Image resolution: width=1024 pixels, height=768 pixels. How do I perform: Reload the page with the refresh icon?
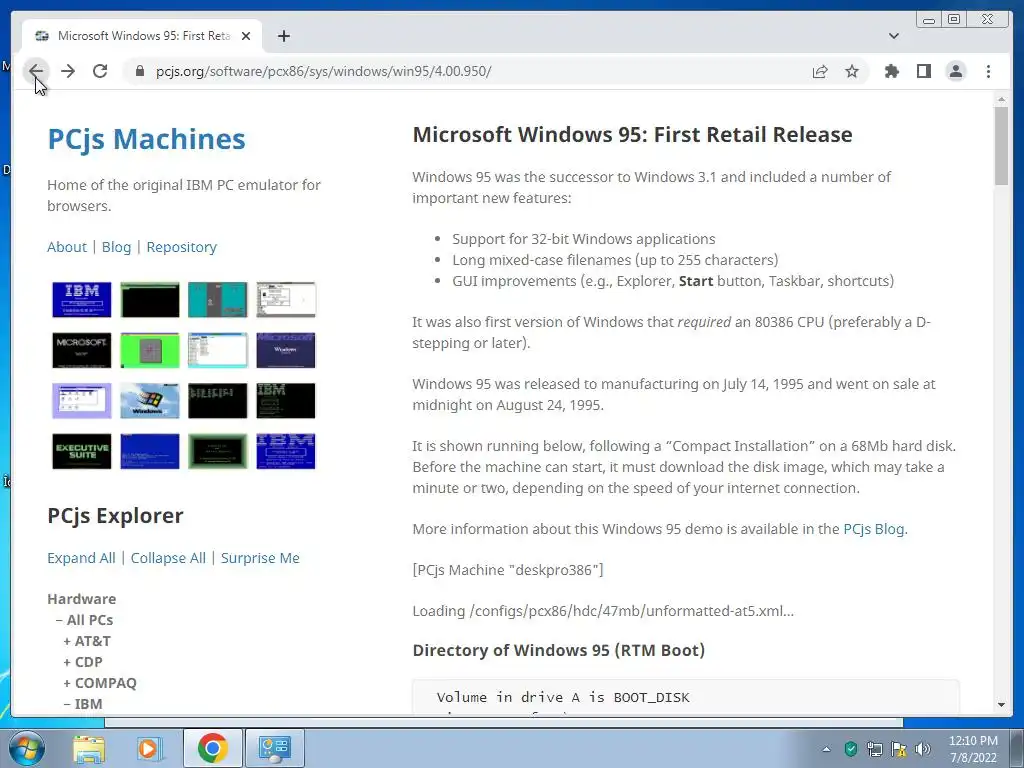100,71
